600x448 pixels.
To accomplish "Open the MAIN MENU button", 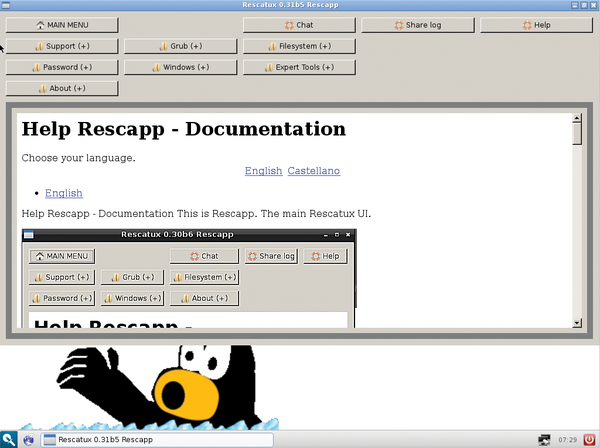I will click(62, 25).
